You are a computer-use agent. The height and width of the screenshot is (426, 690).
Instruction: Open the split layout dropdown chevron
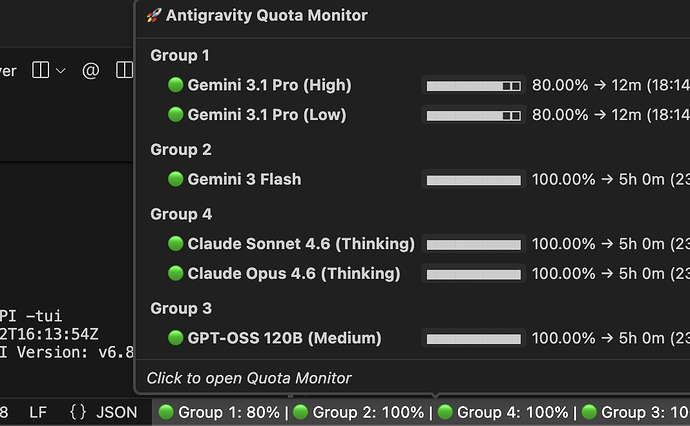(x=61, y=70)
